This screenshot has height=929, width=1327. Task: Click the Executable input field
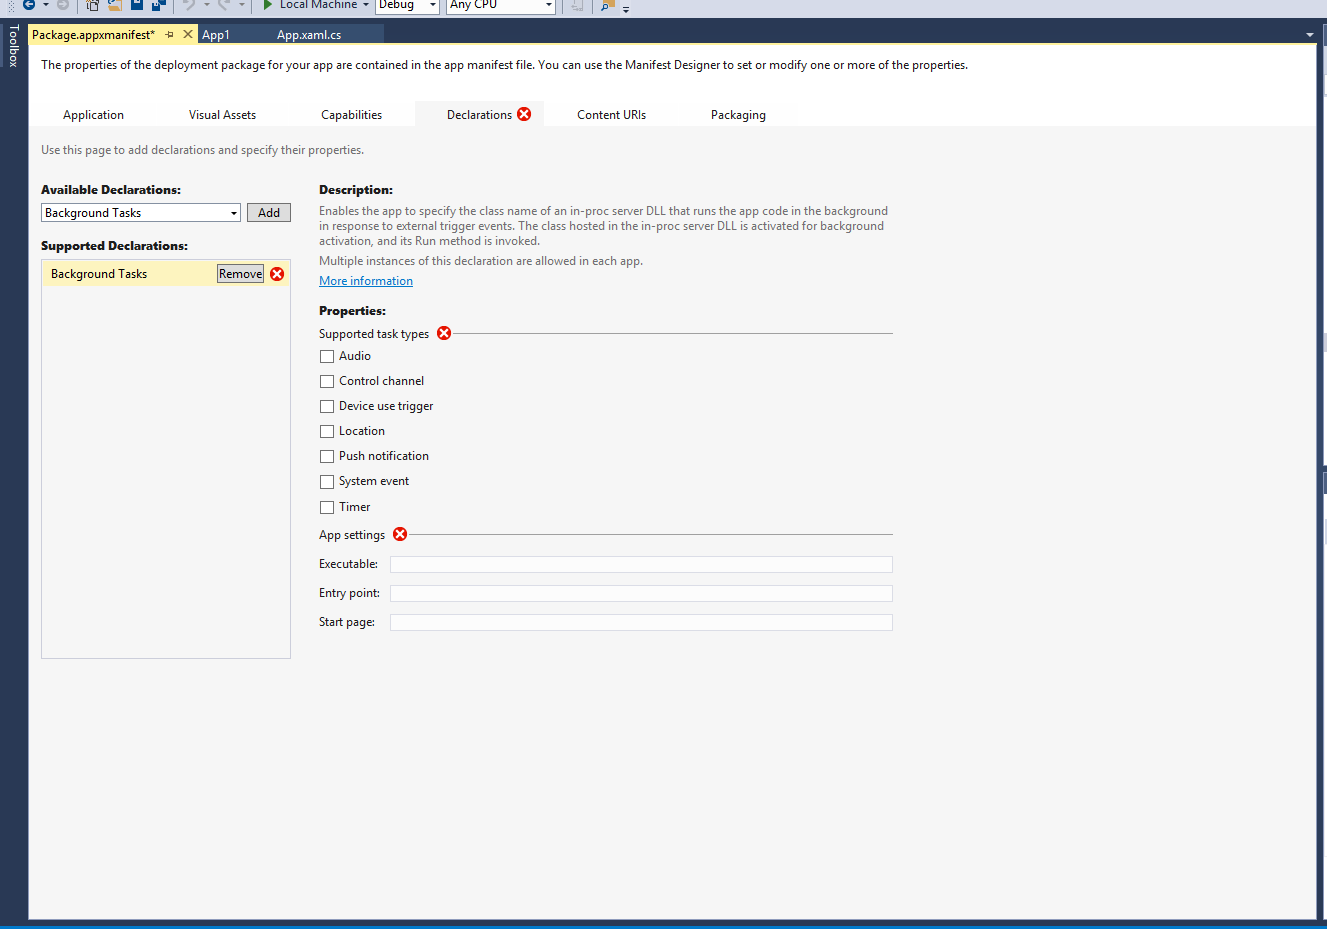point(641,564)
